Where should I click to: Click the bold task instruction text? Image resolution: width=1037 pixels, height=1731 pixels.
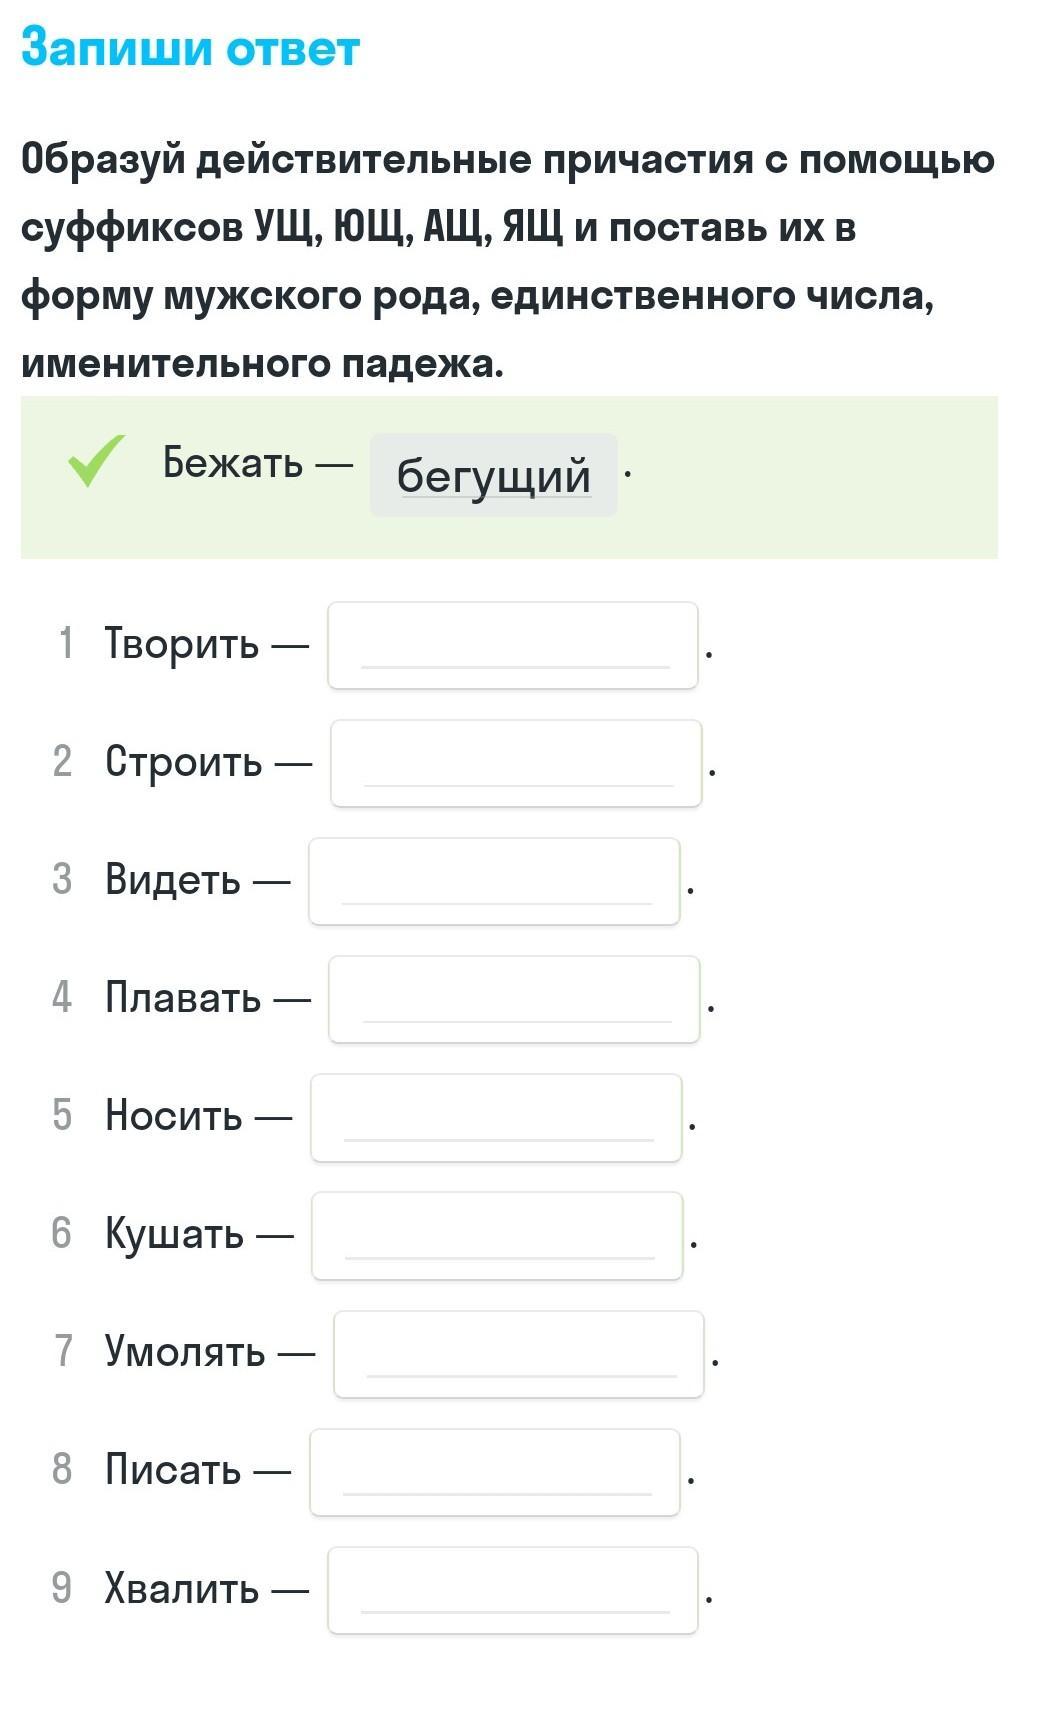[508, 261]
